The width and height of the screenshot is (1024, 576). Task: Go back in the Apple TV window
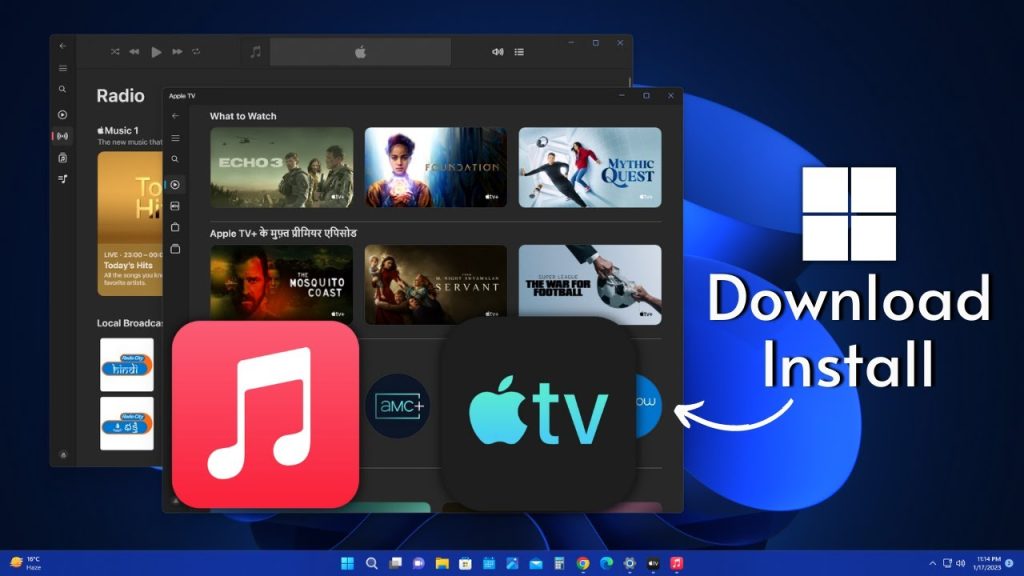tap(175, 116)
